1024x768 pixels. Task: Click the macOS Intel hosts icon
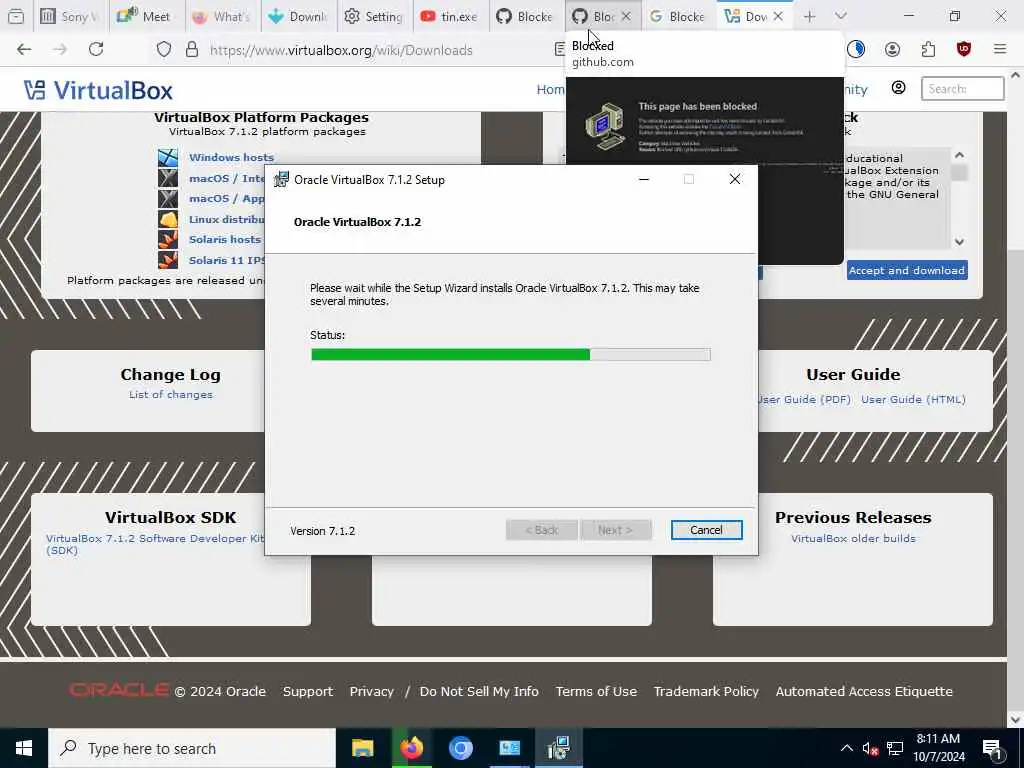tap(168, 178)
